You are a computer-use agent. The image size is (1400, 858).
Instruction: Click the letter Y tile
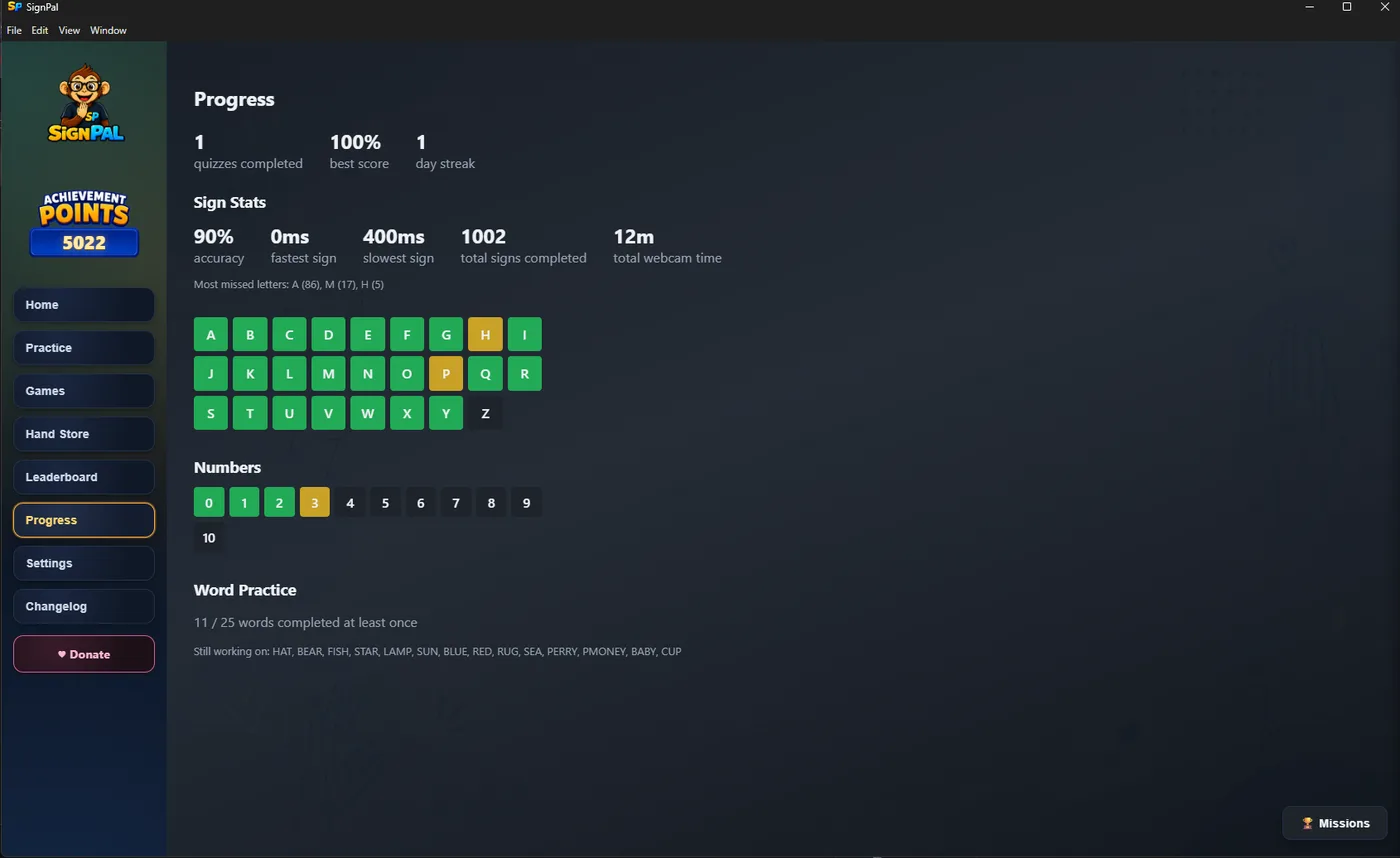(446, 413)
